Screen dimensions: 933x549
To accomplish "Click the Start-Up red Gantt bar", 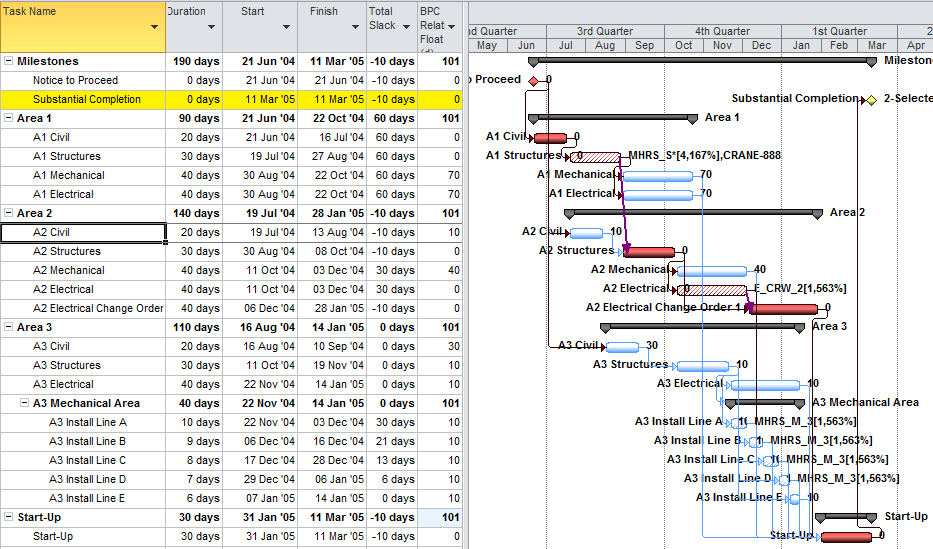I will (x=846, y=538).
